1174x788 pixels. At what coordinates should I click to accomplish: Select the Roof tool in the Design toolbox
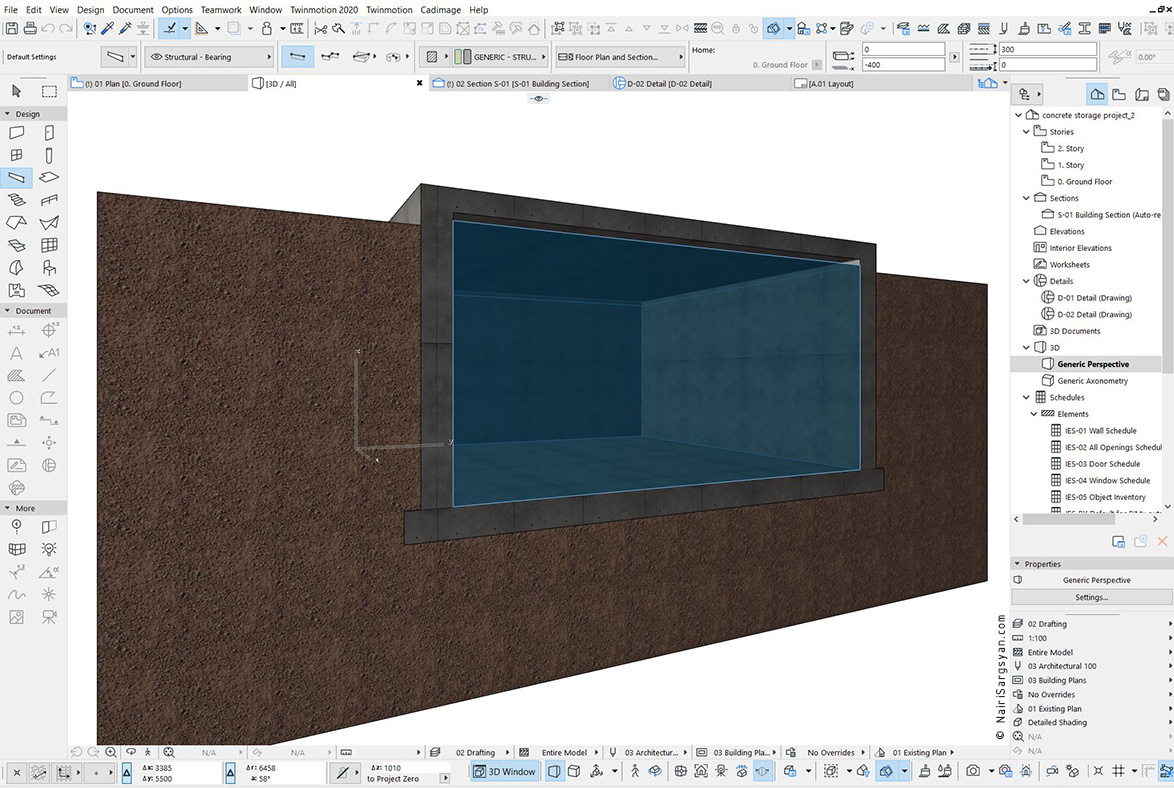click(x=16, y=222)
